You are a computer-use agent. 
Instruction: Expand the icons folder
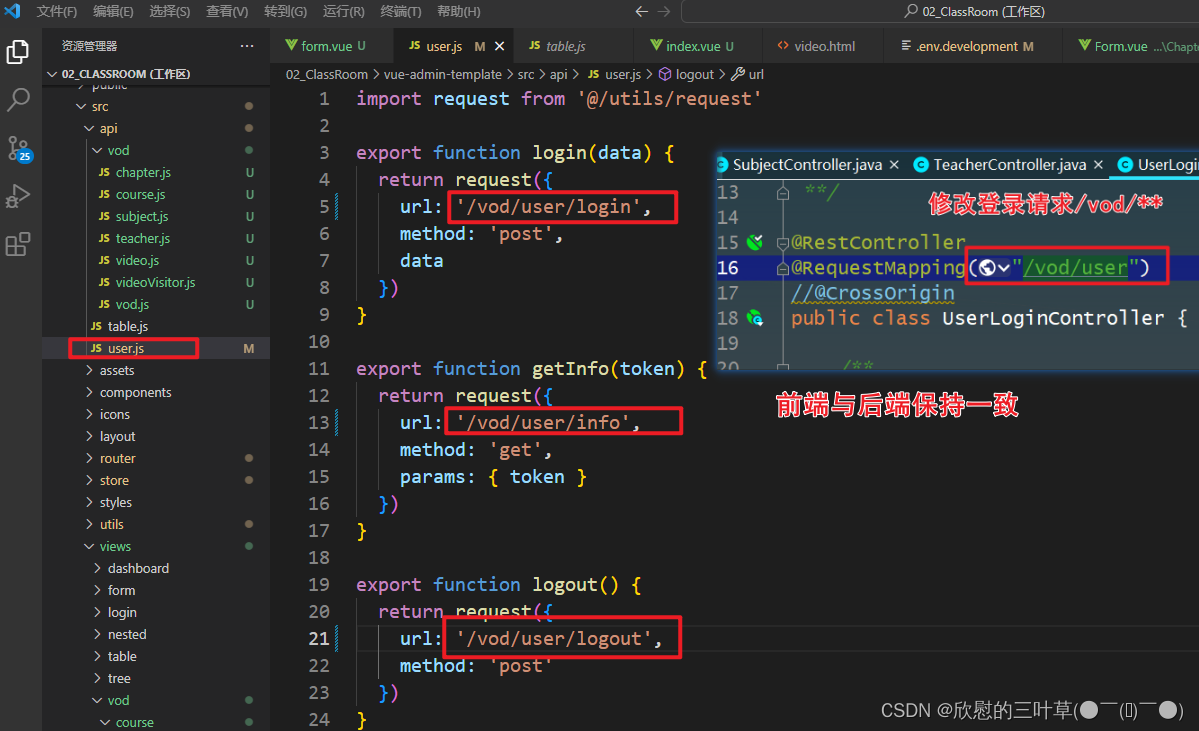154,414
